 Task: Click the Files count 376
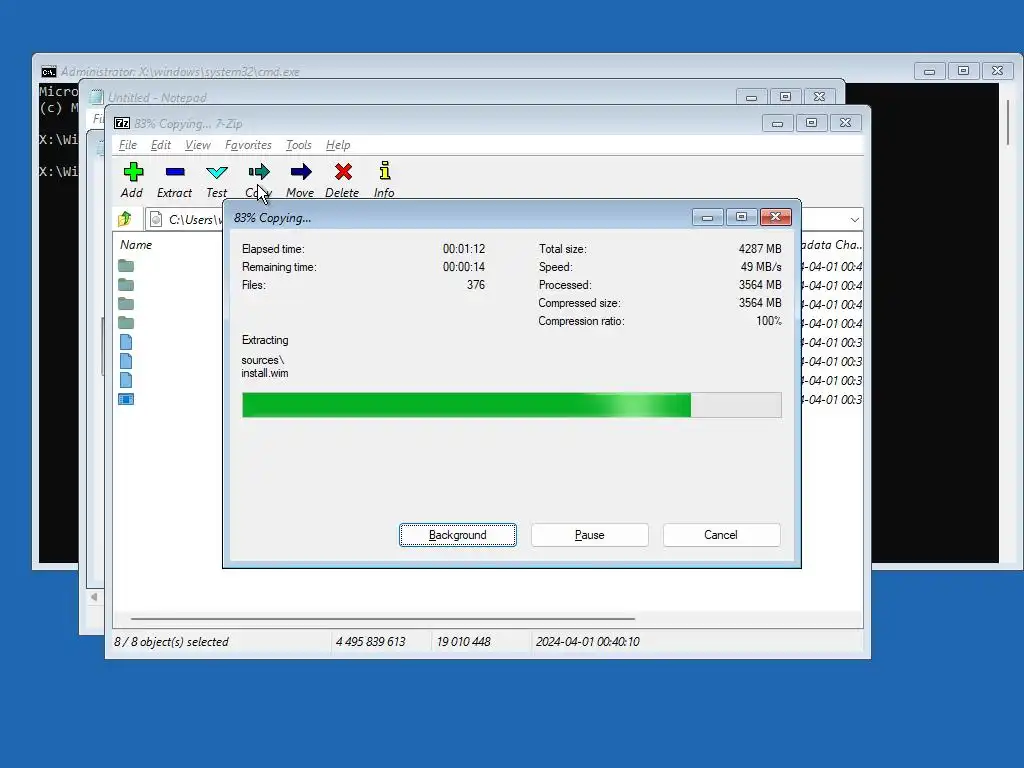point(475,285)
